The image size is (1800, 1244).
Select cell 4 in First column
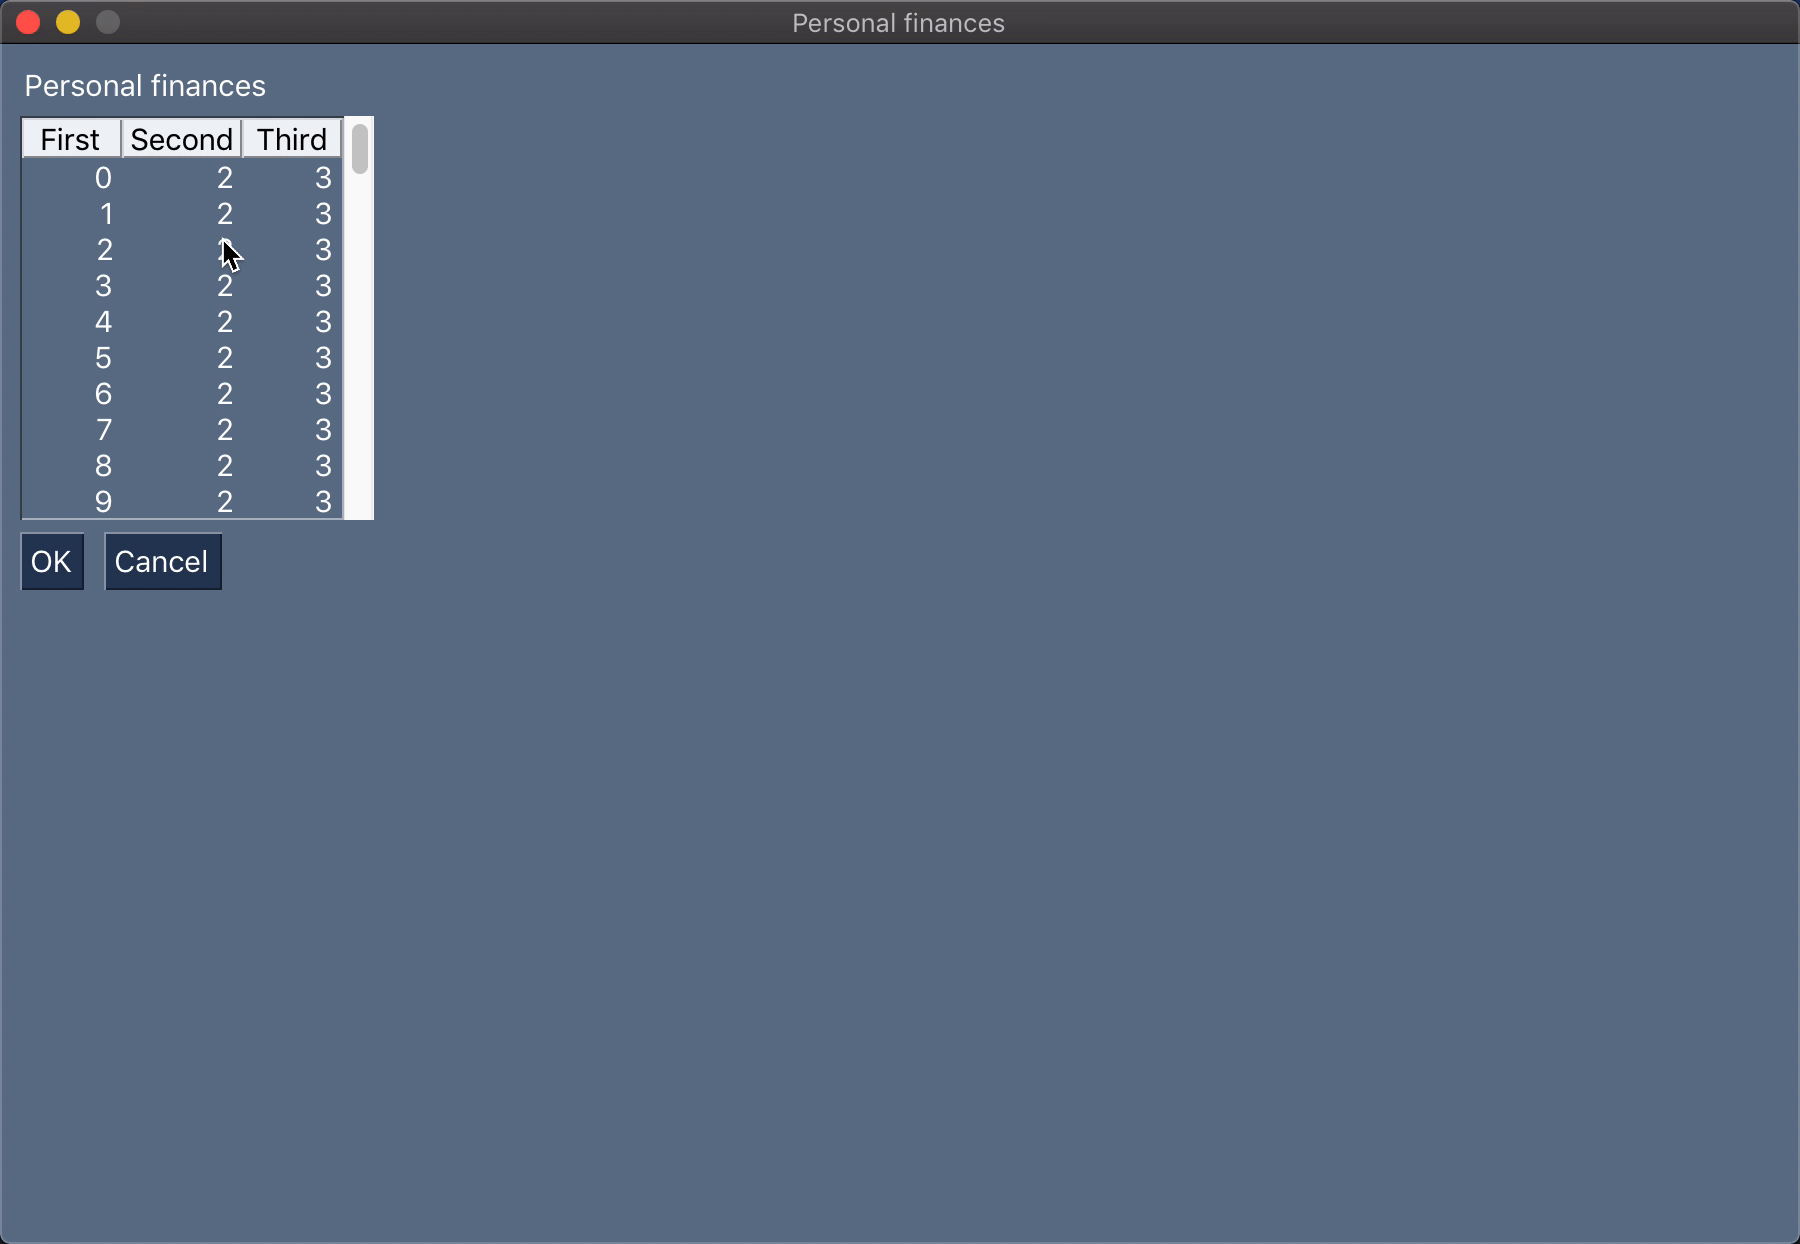[x=71, y=322]
